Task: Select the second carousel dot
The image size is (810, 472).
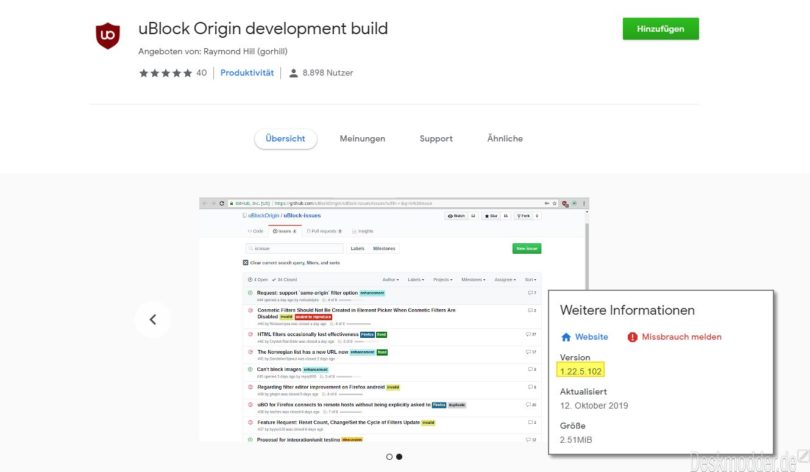Action: (x=399, y=457)
